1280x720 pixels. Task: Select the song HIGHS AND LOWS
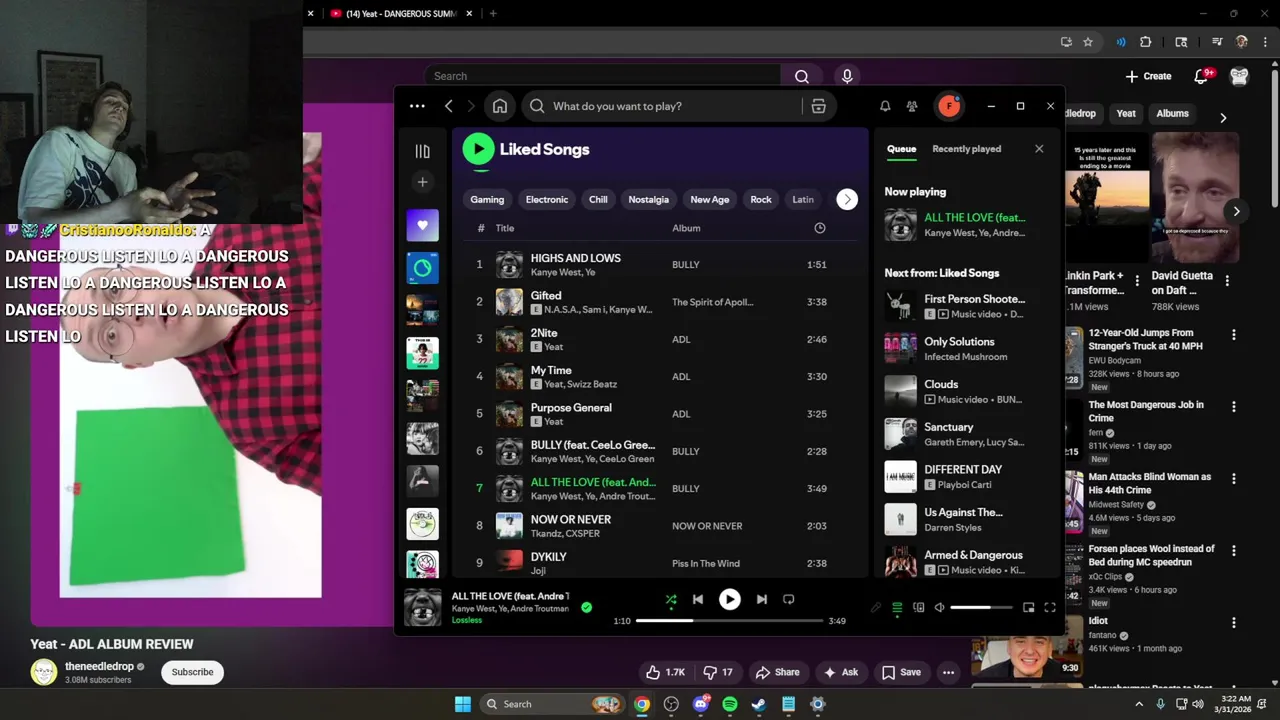[x=575, y=258]
